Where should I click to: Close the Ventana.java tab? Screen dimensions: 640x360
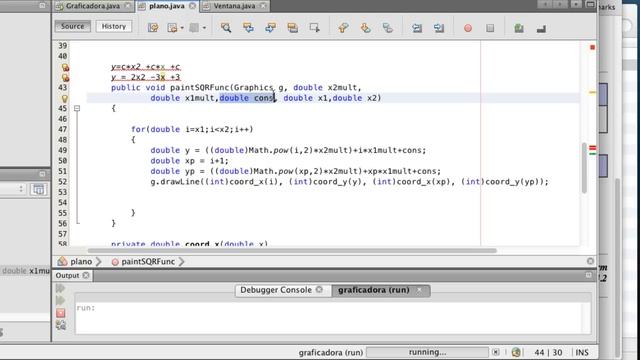click(x=263, y=6)
